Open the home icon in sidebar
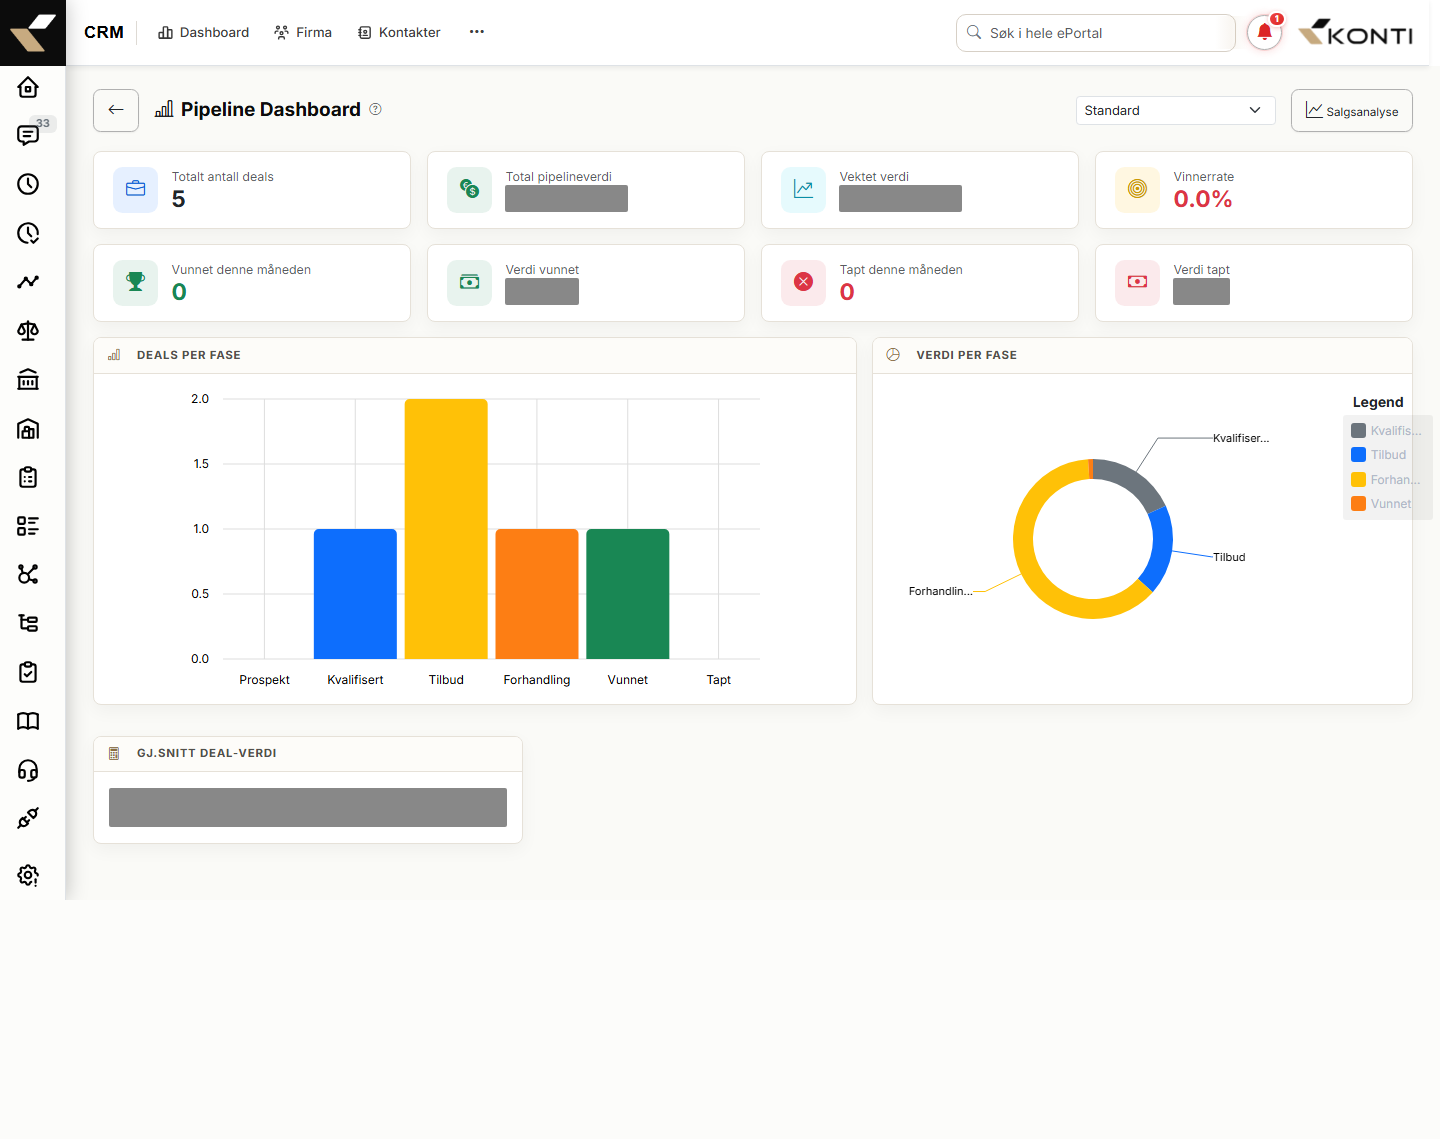1440x1139 pixels. tap(28, 87)
